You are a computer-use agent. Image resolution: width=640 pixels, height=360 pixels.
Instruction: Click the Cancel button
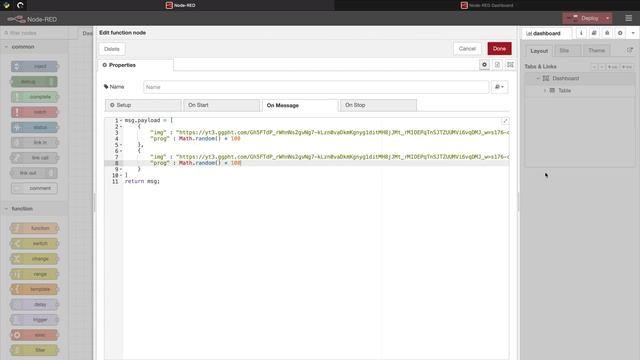[467, 49]
